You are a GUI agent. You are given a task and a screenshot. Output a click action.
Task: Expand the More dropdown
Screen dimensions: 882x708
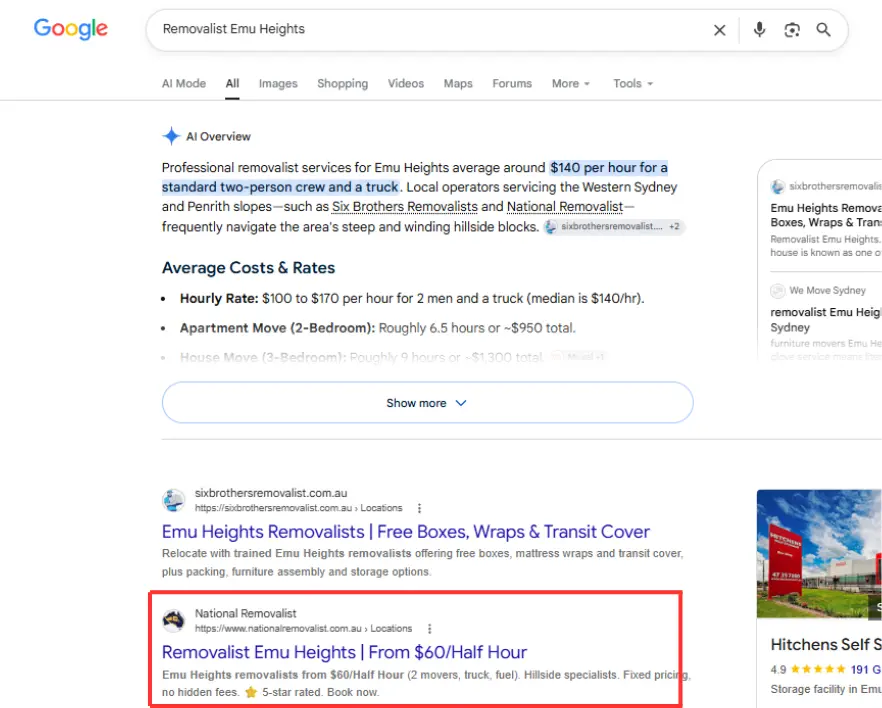(x=571, y=83)
